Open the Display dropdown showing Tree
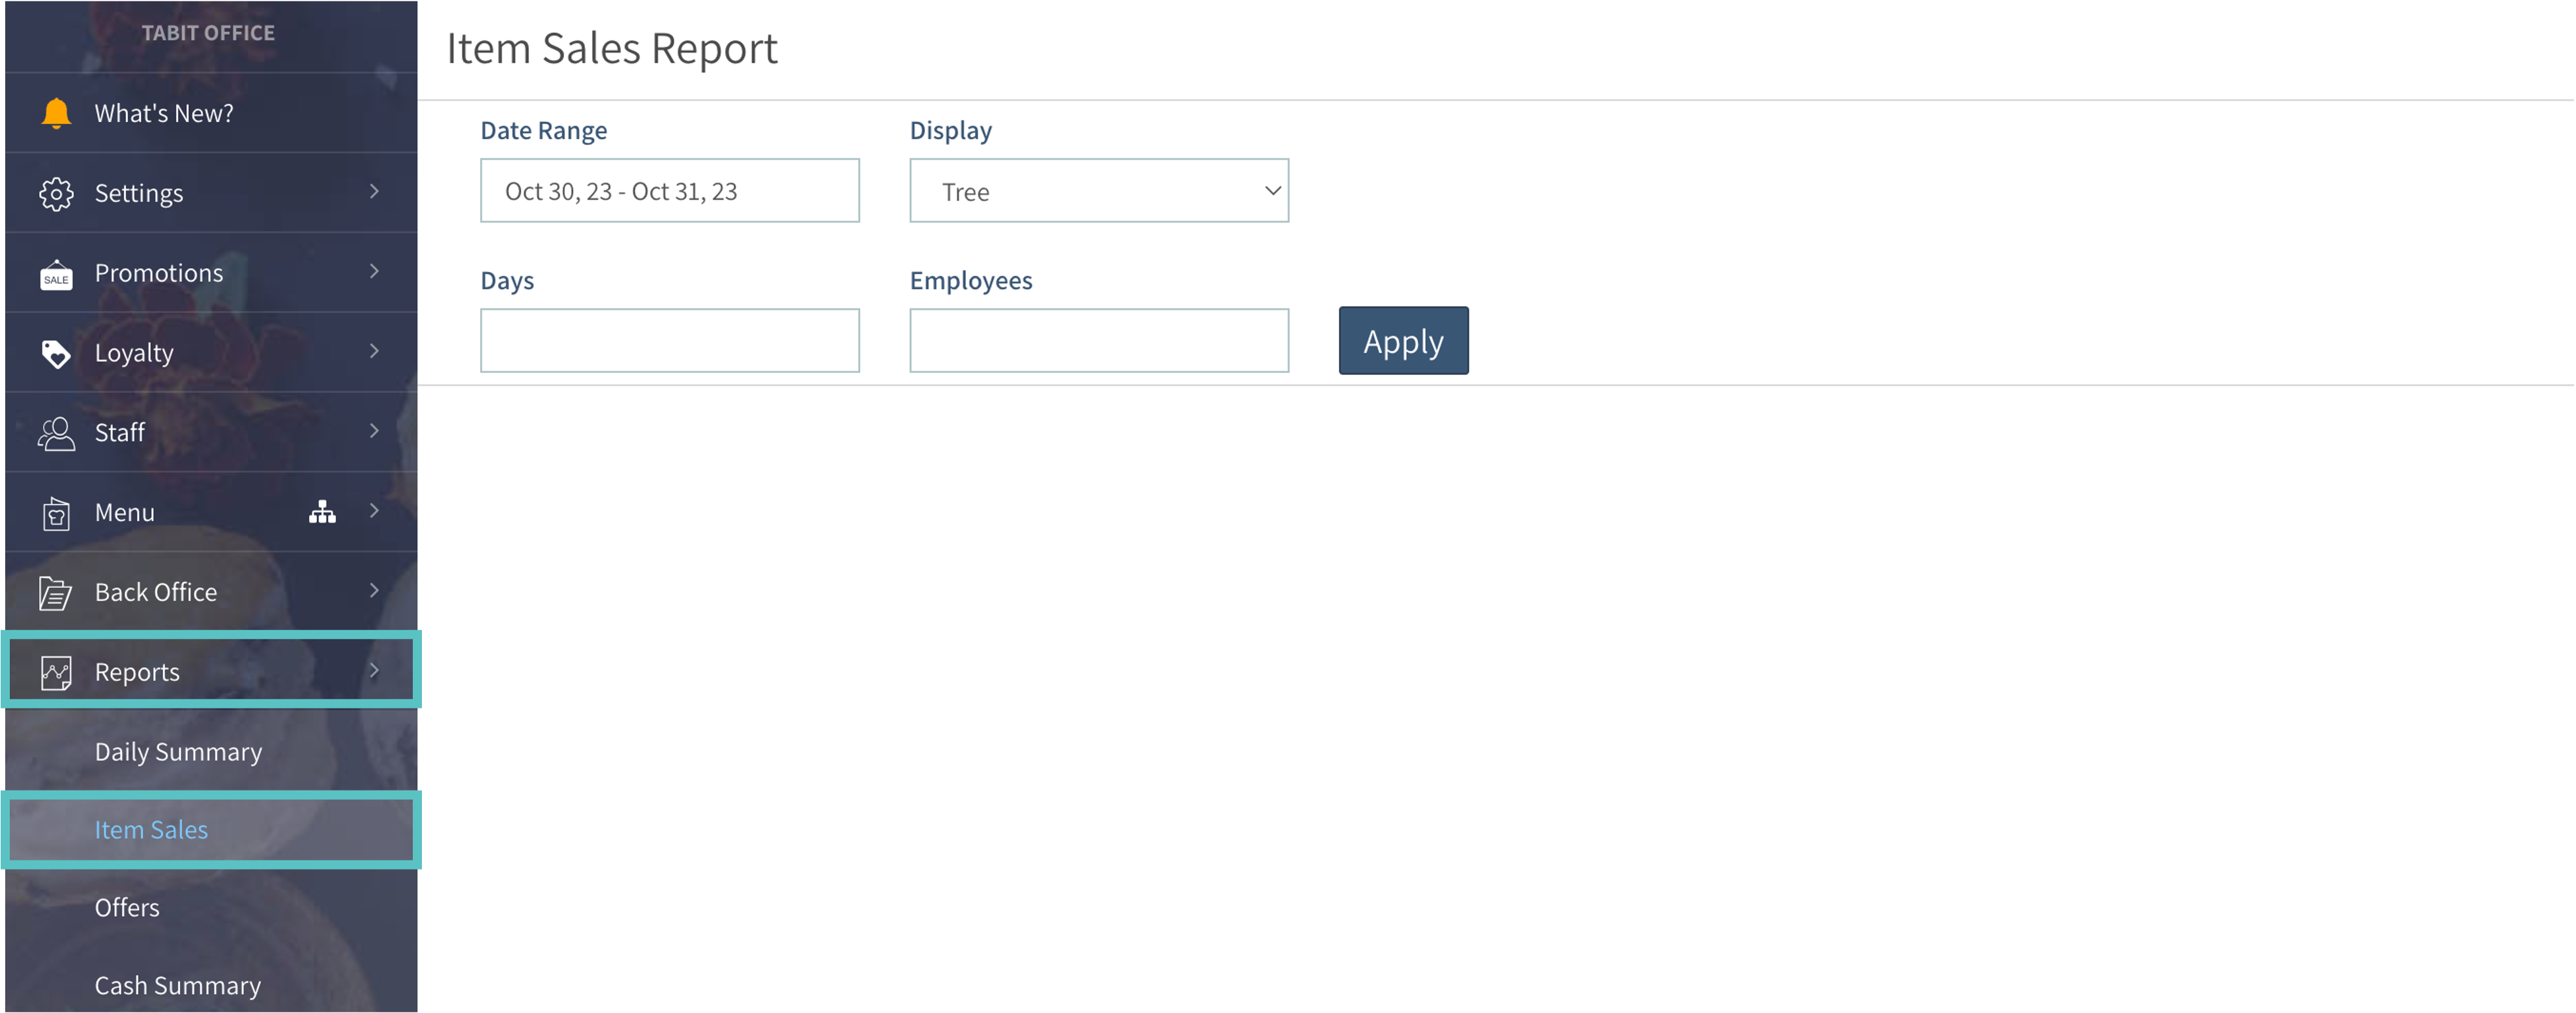Viewport: 2576px width, 1013px height. pos(1098,191)
